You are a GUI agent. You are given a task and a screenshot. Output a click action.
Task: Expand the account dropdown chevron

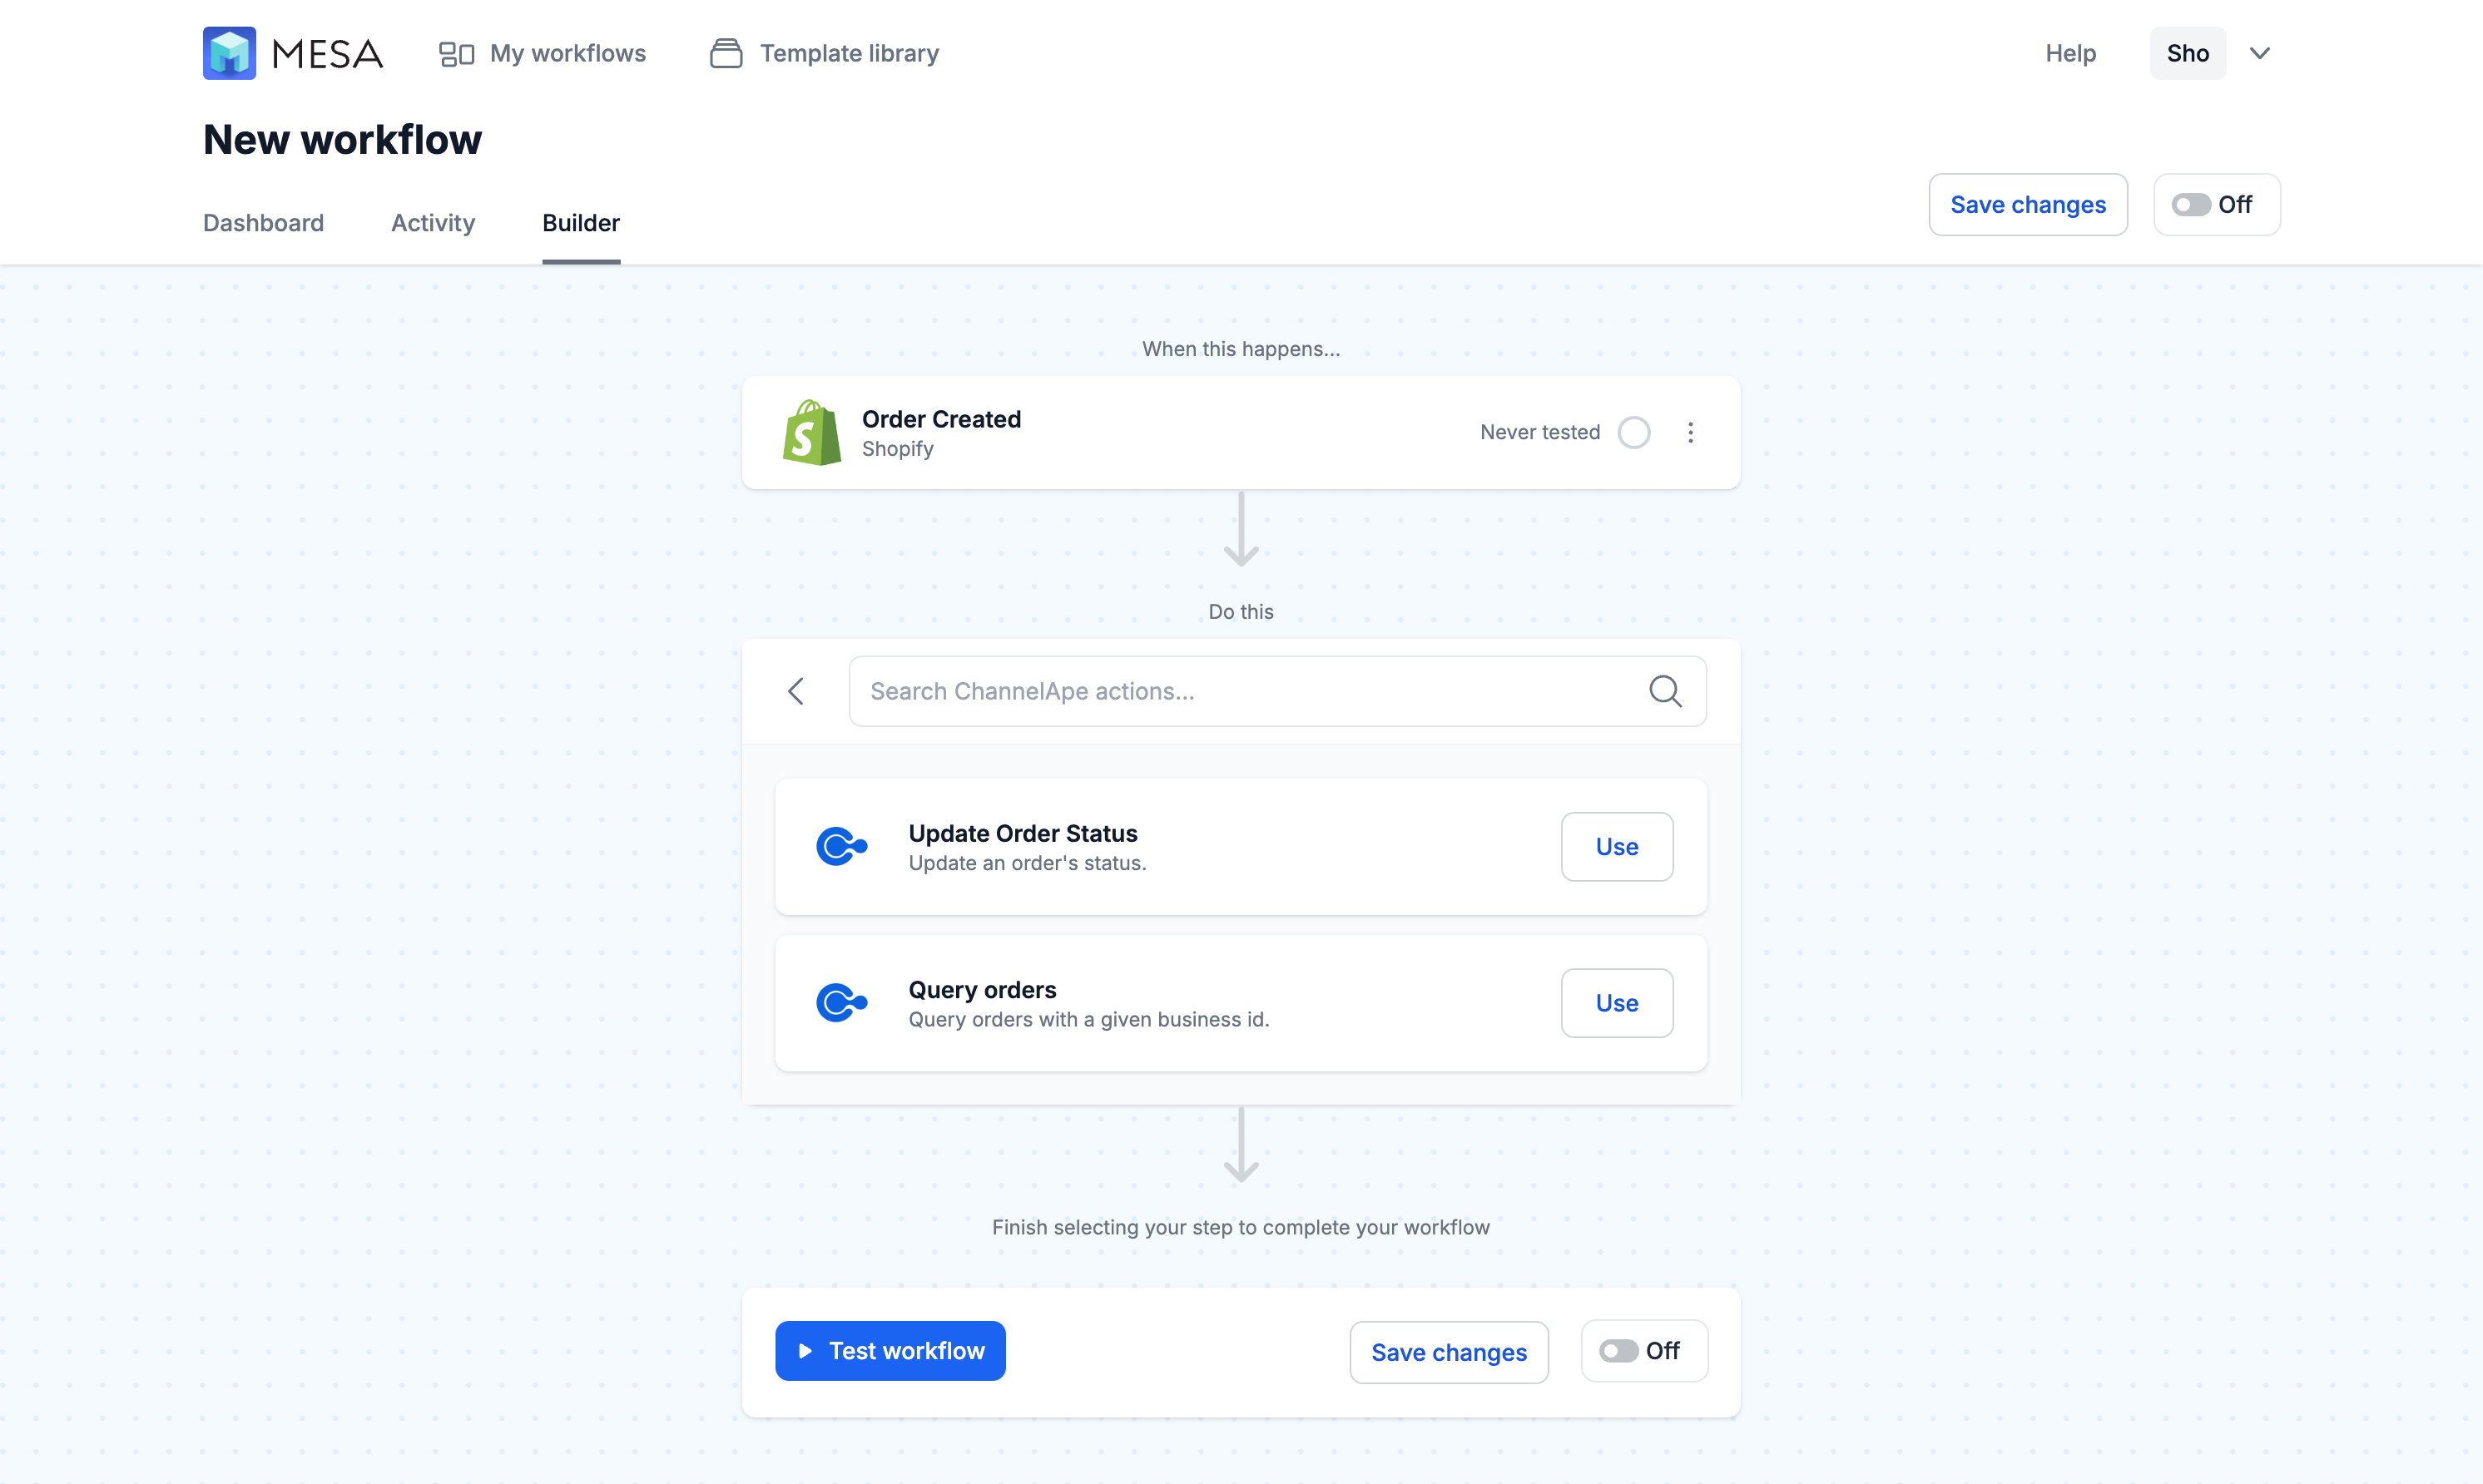2259,53
